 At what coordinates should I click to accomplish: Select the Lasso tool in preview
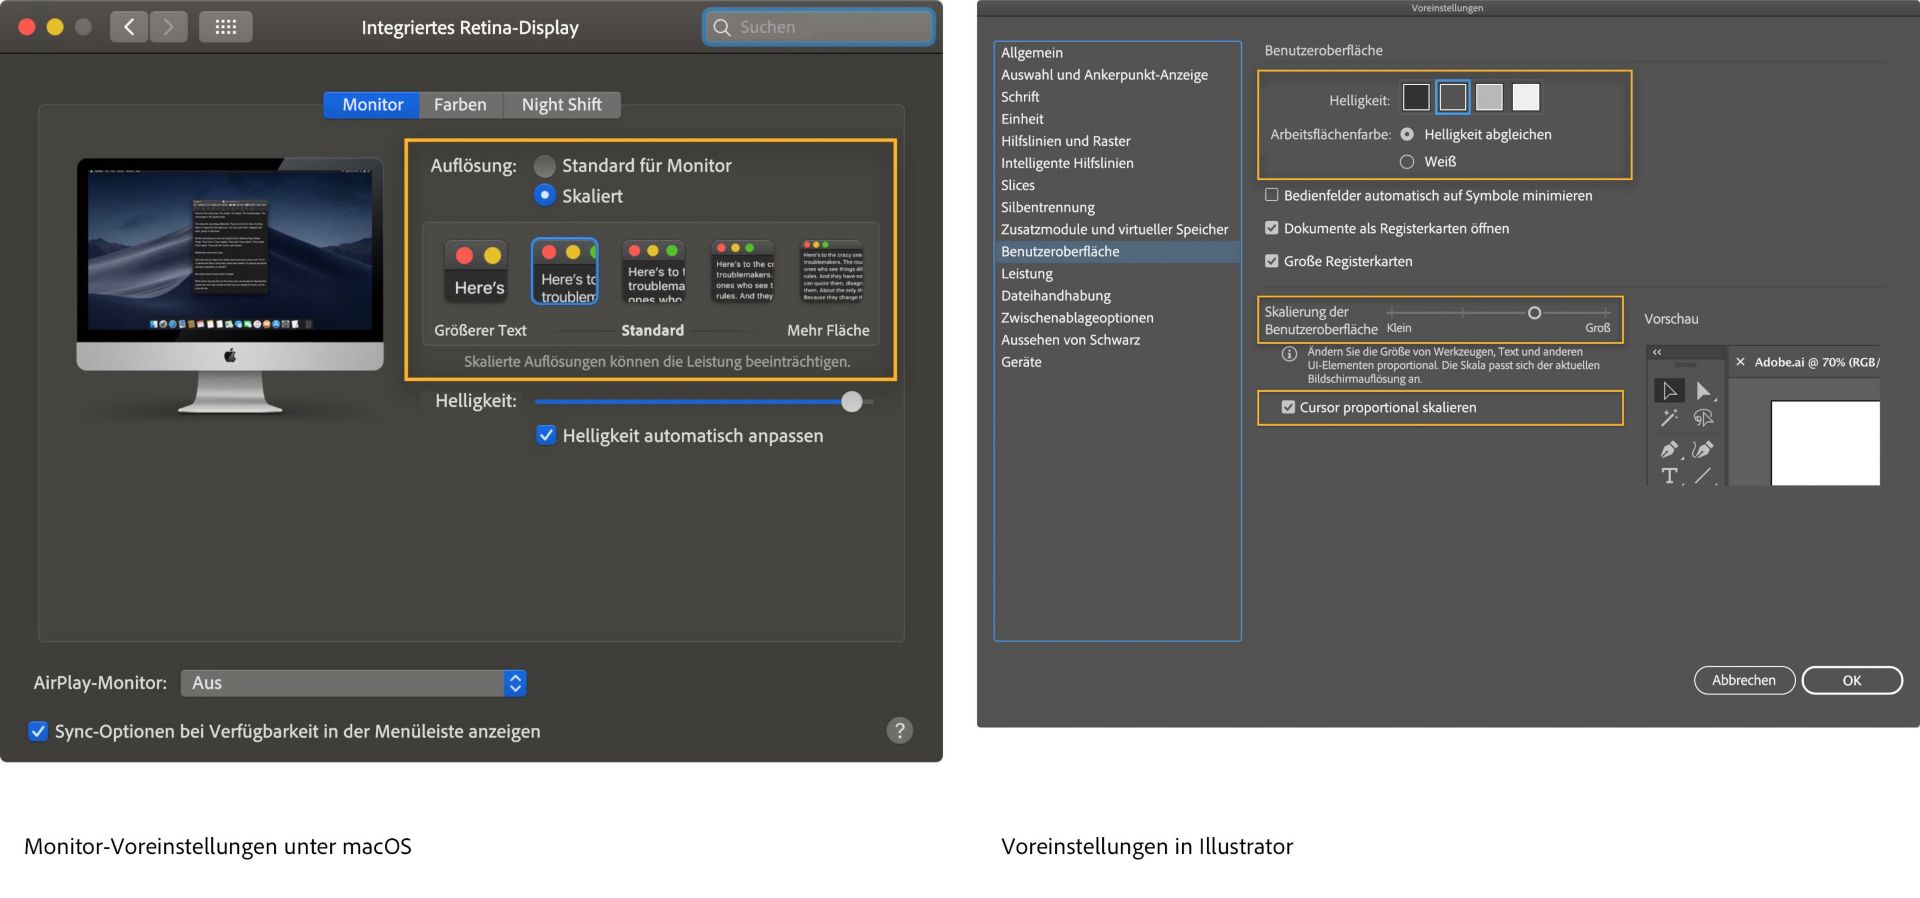pos(1703,418)
